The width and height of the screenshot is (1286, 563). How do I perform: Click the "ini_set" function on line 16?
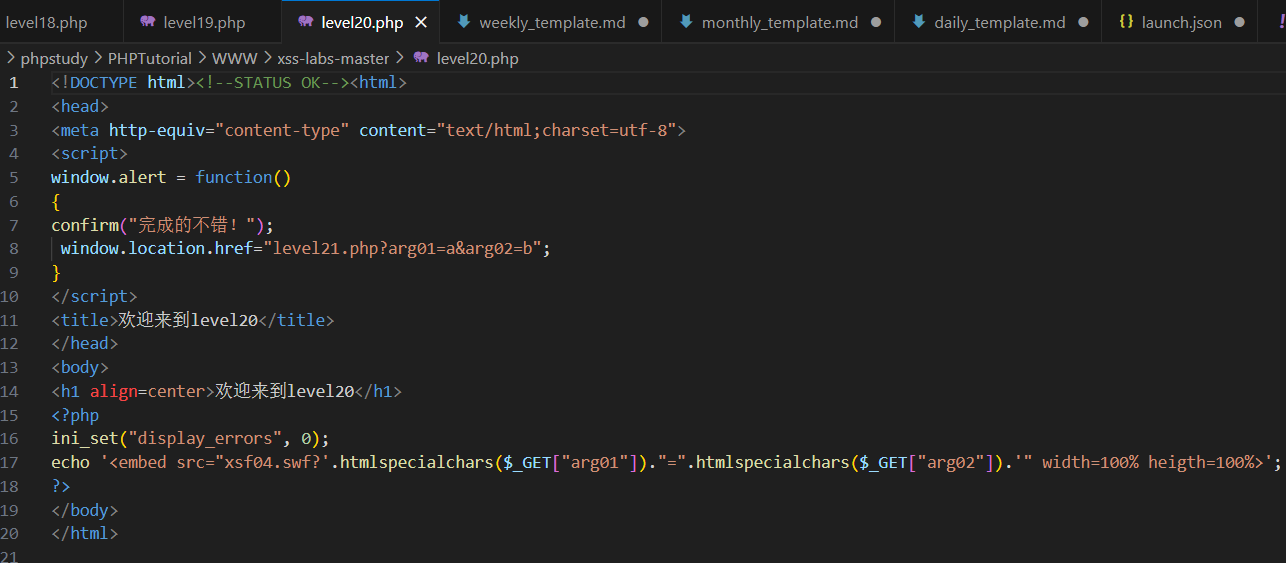point(85,438)
